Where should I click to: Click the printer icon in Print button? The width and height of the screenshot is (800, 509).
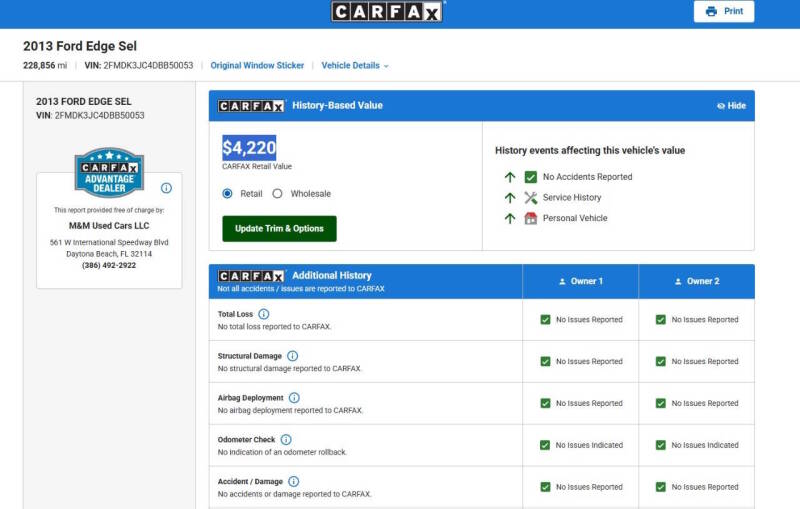[711, 11]
